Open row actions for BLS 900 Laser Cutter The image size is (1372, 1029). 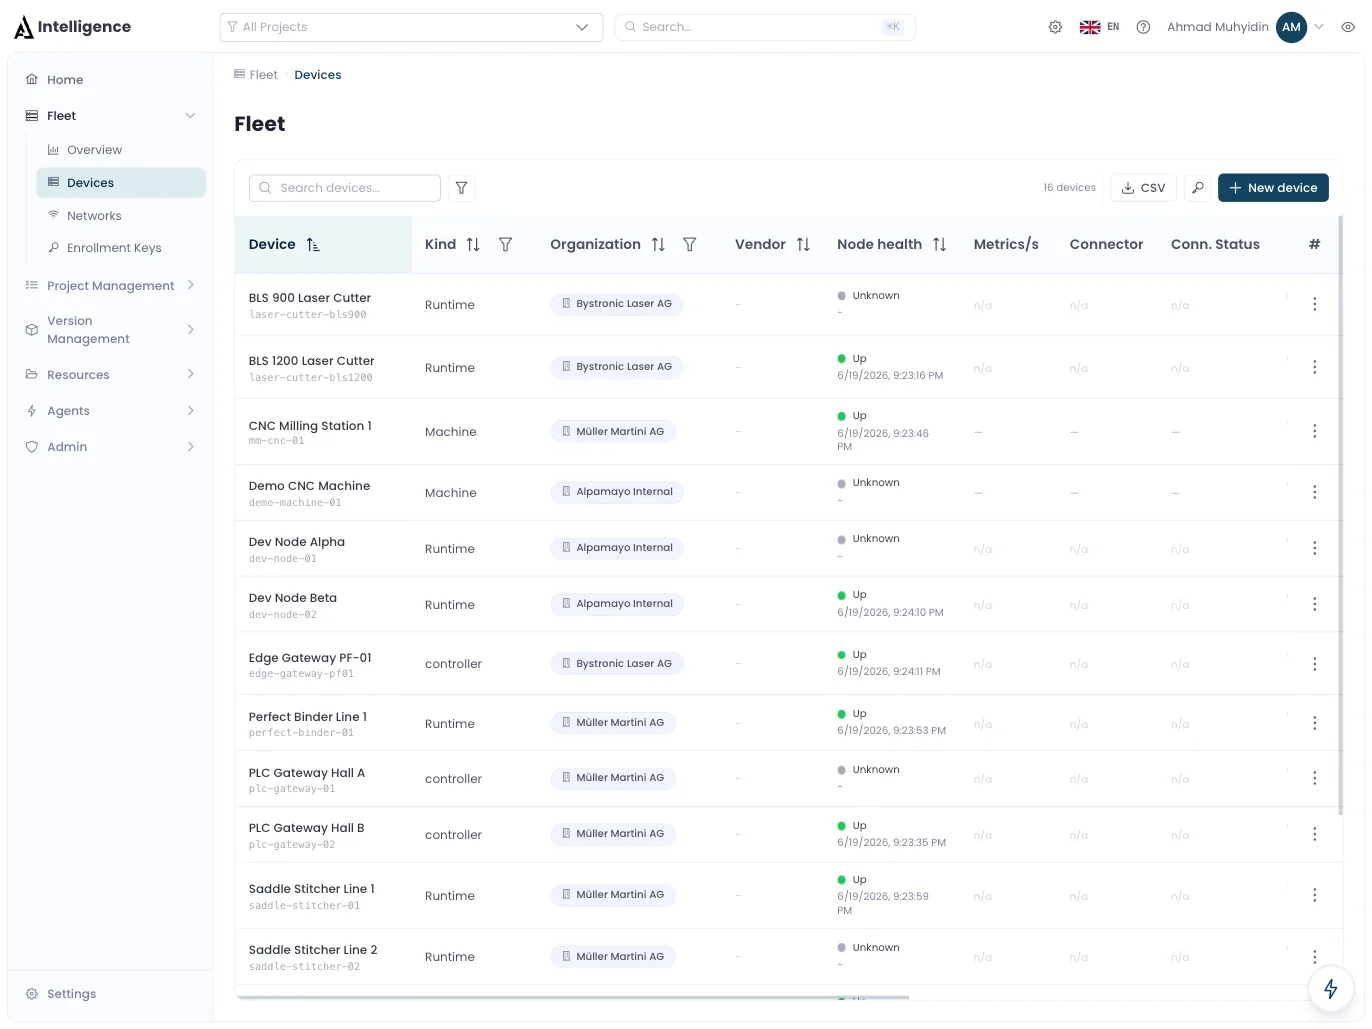[1314, 304]
